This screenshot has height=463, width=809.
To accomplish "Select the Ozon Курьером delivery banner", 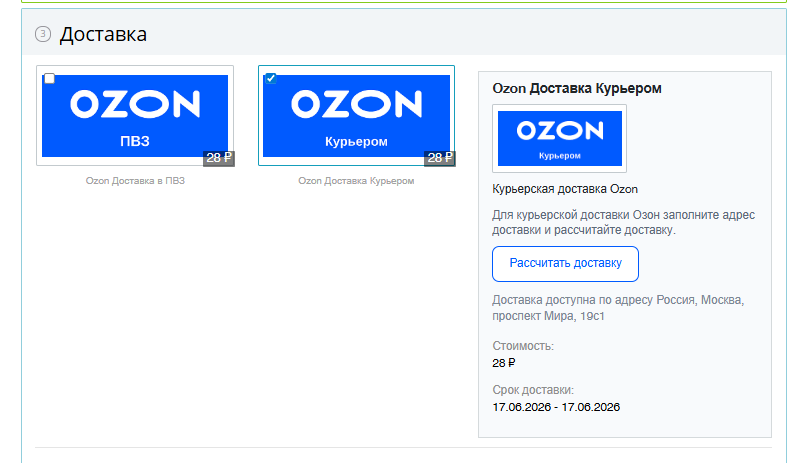I will [x=356, y=116].
